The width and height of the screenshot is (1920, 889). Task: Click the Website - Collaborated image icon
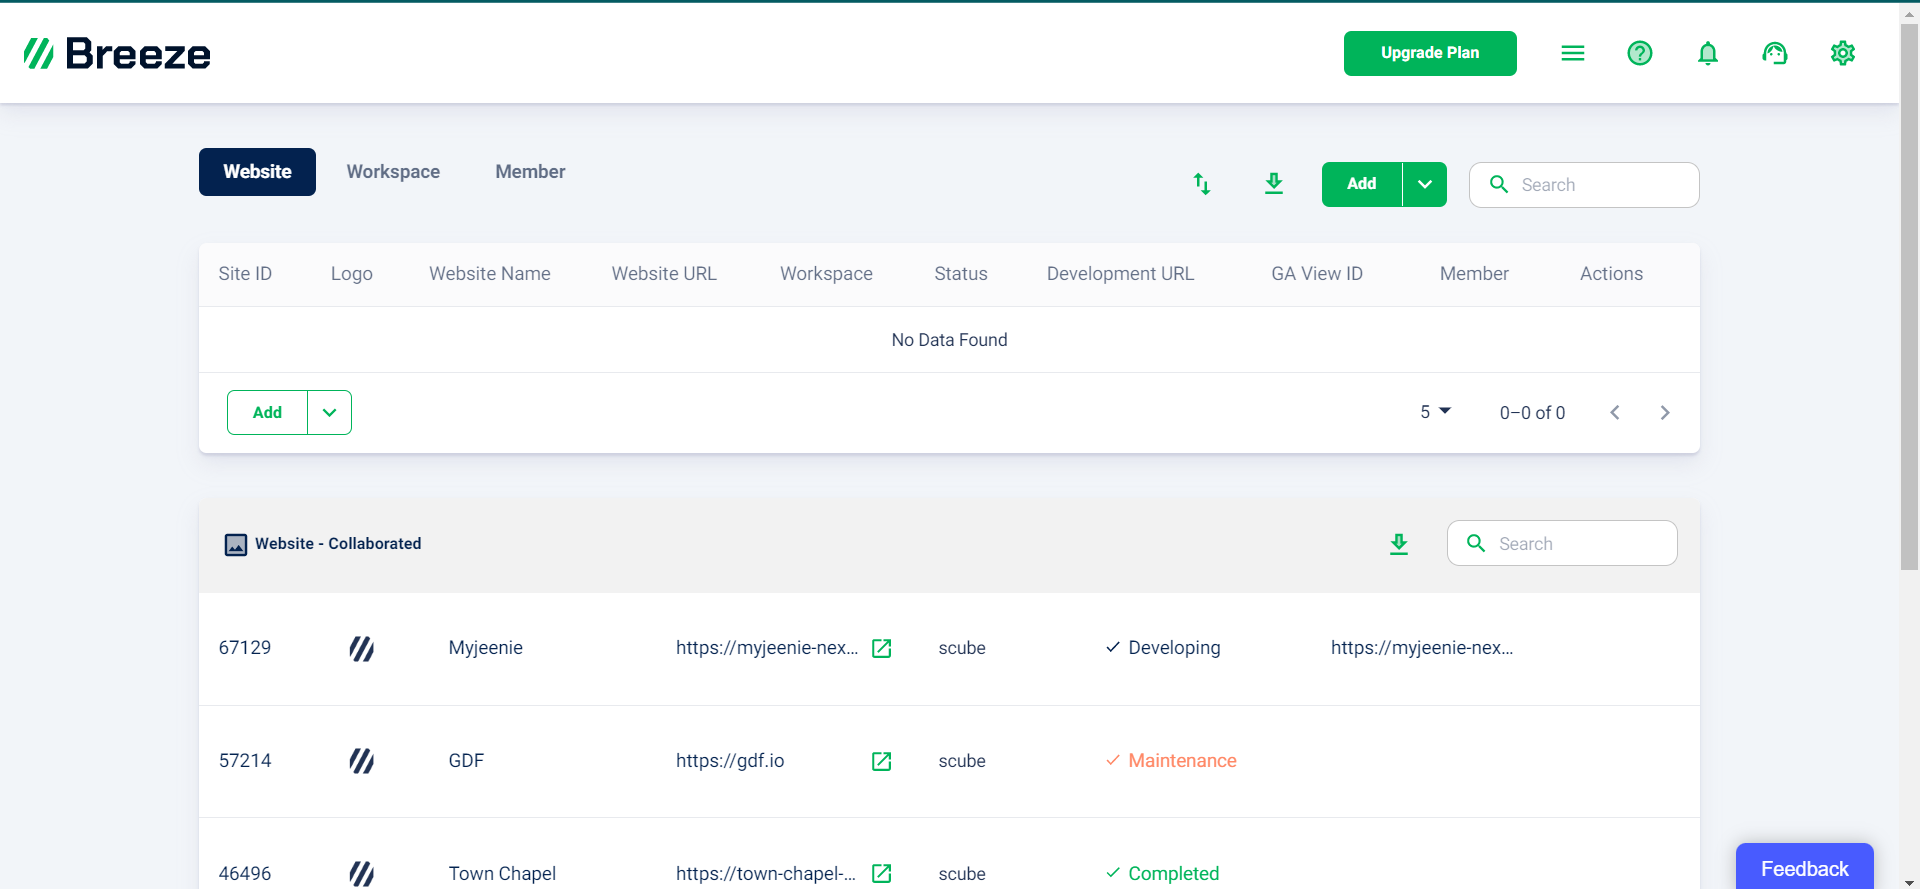click(x=236, y=544)
